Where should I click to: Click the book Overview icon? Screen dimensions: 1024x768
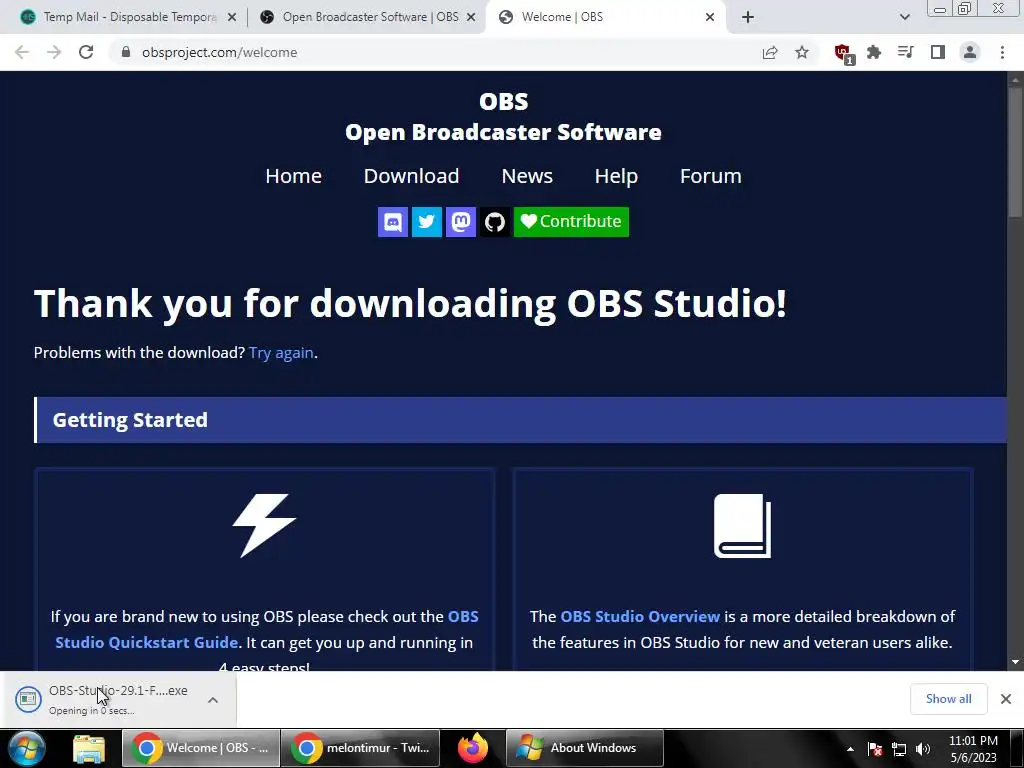click(743, 526)
